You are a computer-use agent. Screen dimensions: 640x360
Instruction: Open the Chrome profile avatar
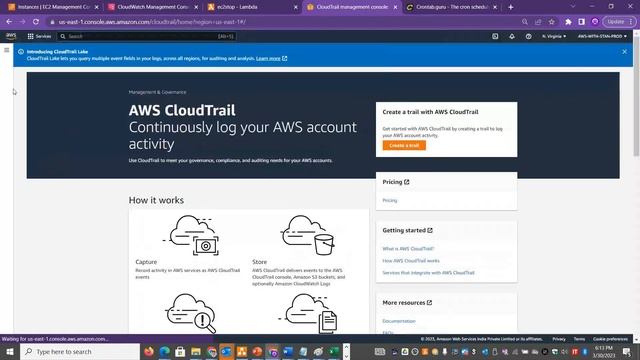pos(595,22)
